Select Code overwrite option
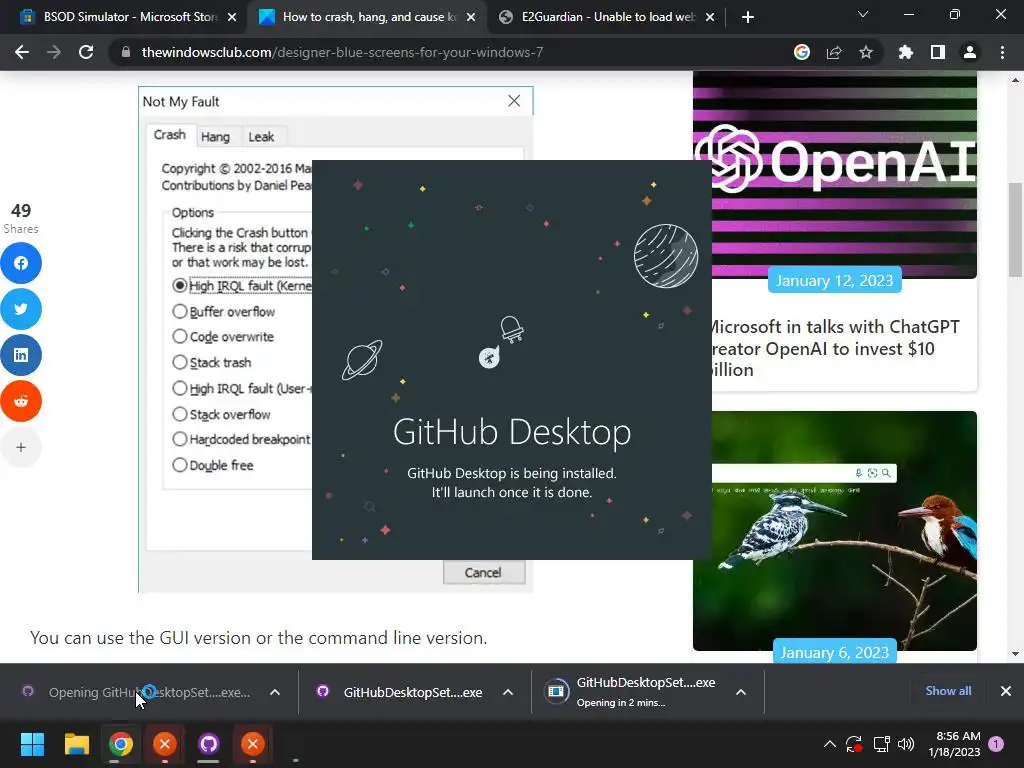Image resolution: width=1024 pixels, height=768 pixels. coord(180,336)
